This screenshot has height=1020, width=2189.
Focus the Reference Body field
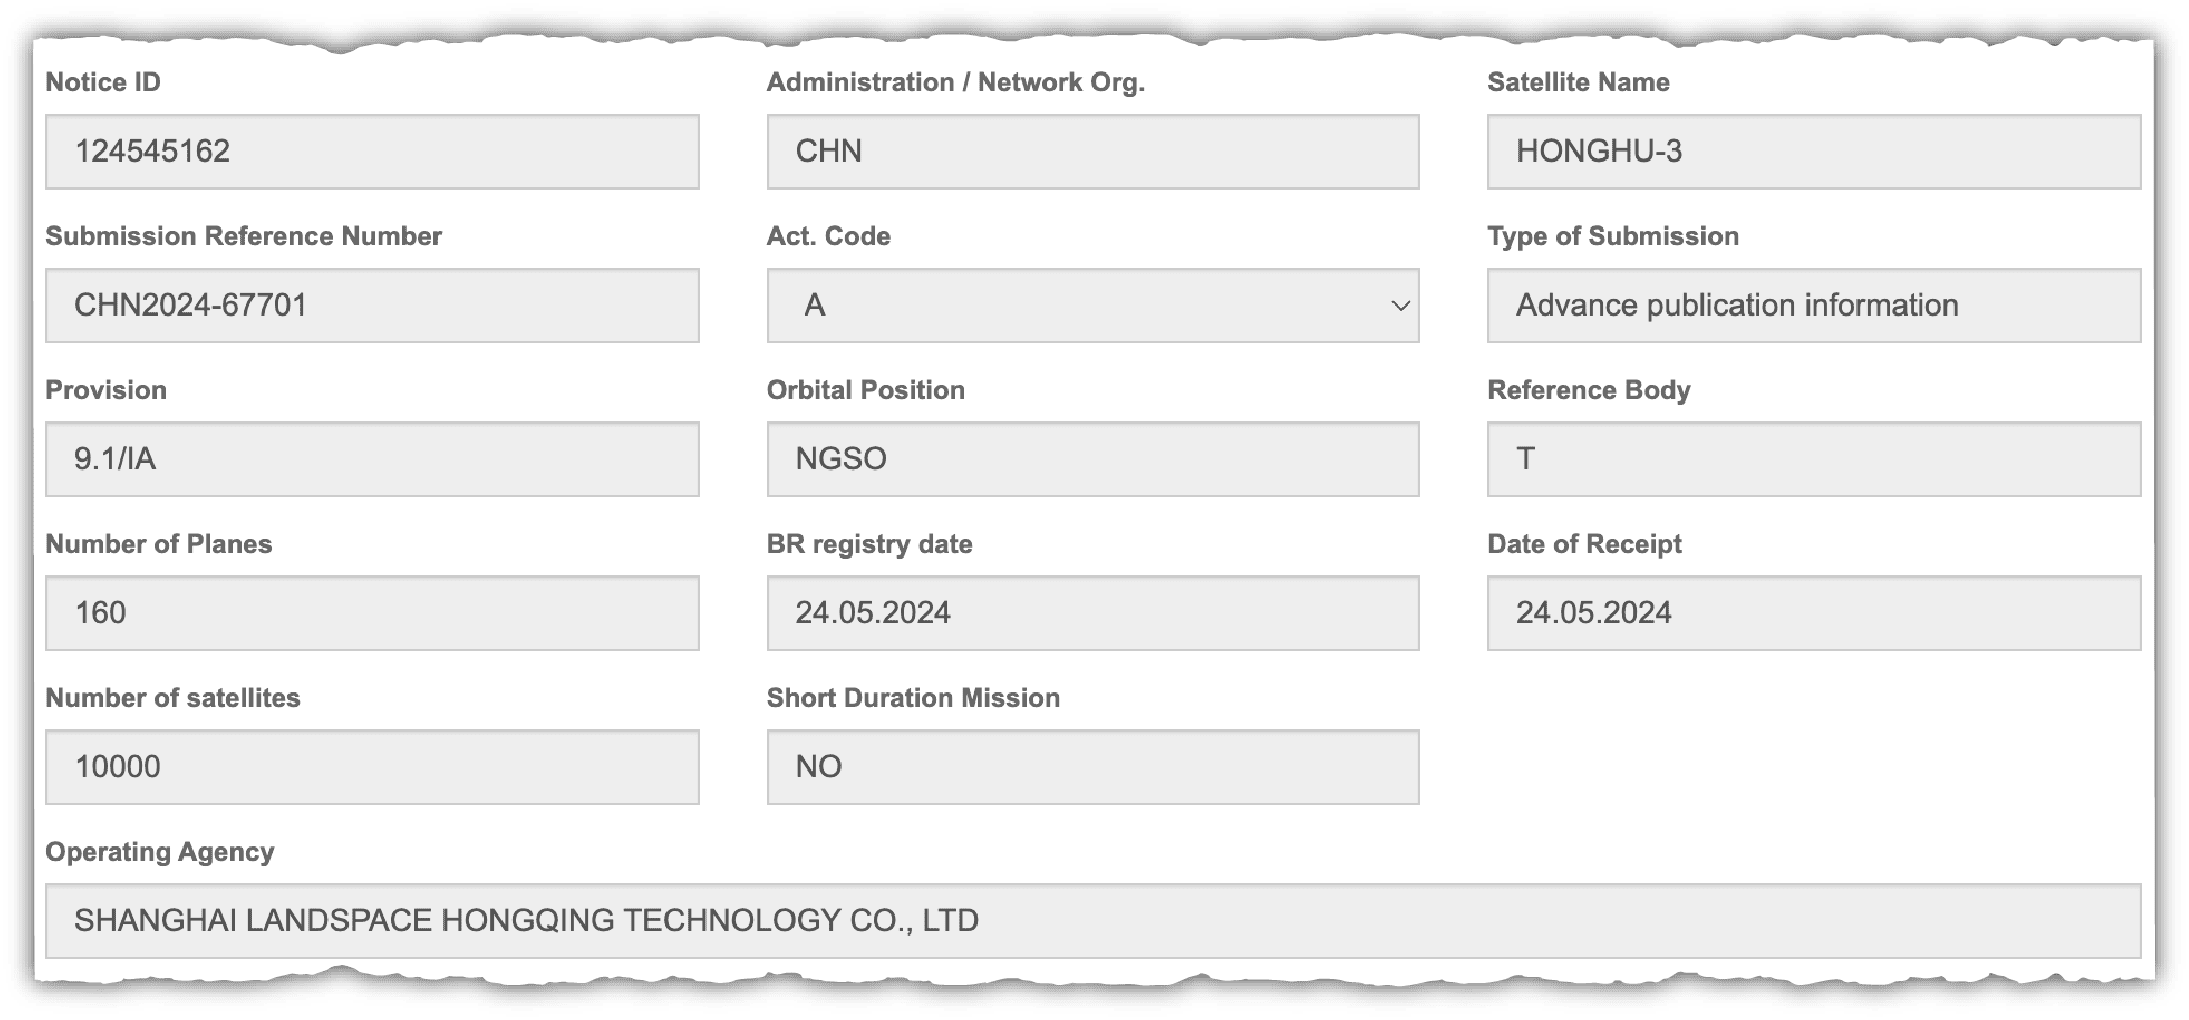[x=1812, y=459]
